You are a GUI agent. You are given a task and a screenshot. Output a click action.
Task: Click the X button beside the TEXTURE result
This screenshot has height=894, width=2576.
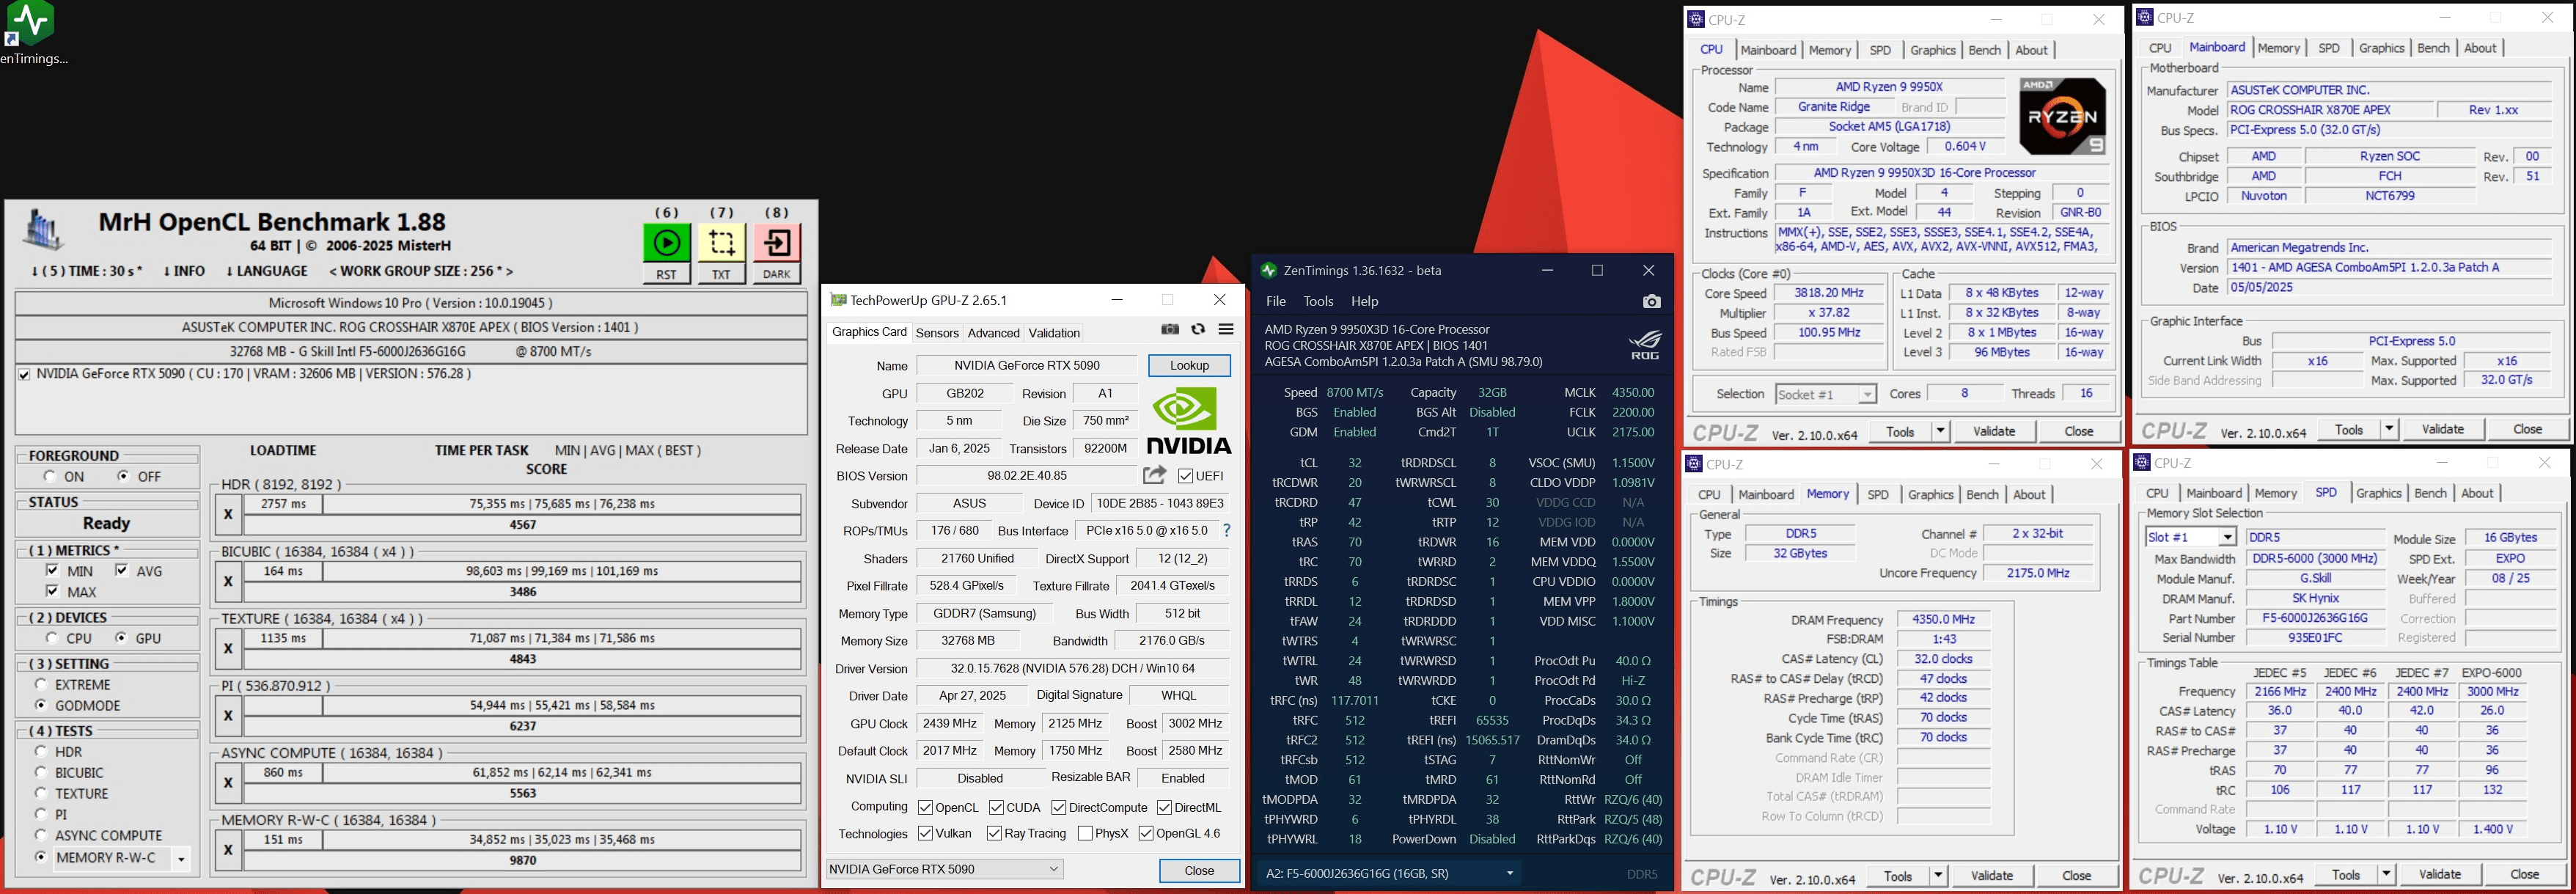coord(228,648)
